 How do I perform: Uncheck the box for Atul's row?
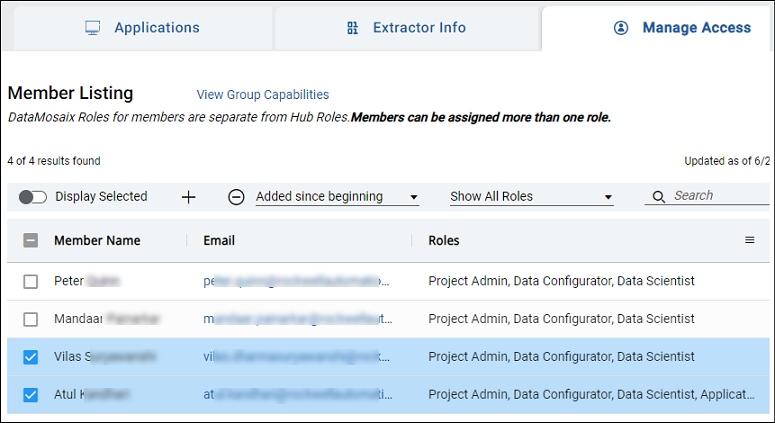tap(31, 395)
